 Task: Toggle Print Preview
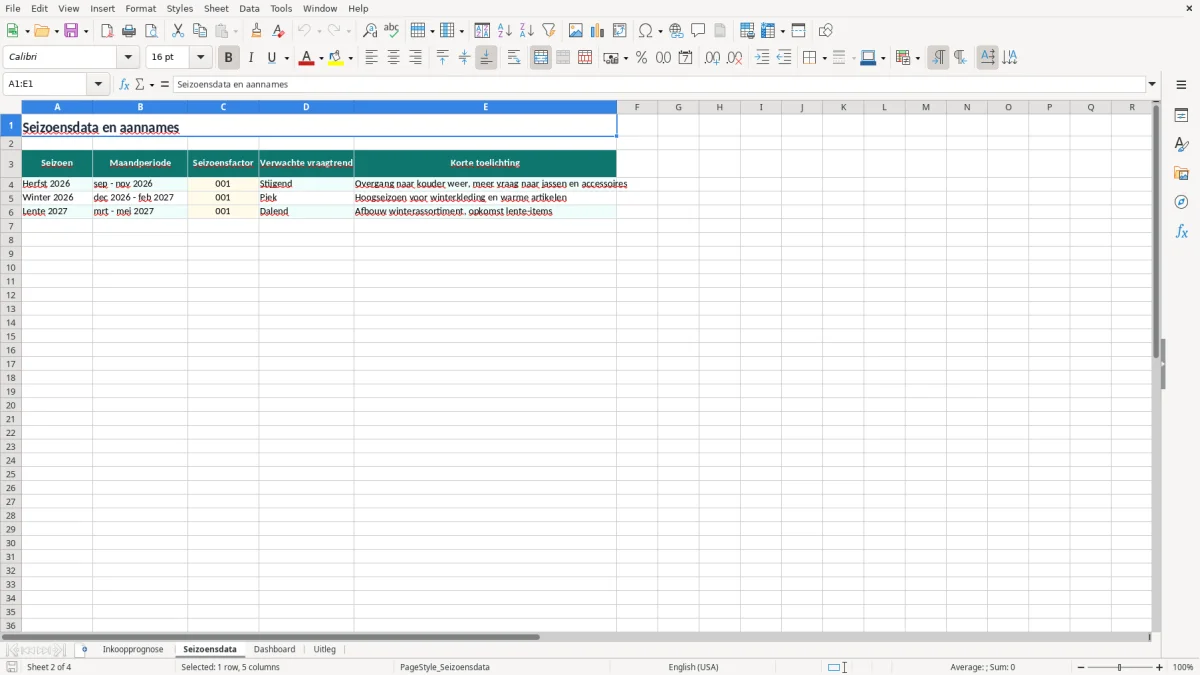[151, 31]
